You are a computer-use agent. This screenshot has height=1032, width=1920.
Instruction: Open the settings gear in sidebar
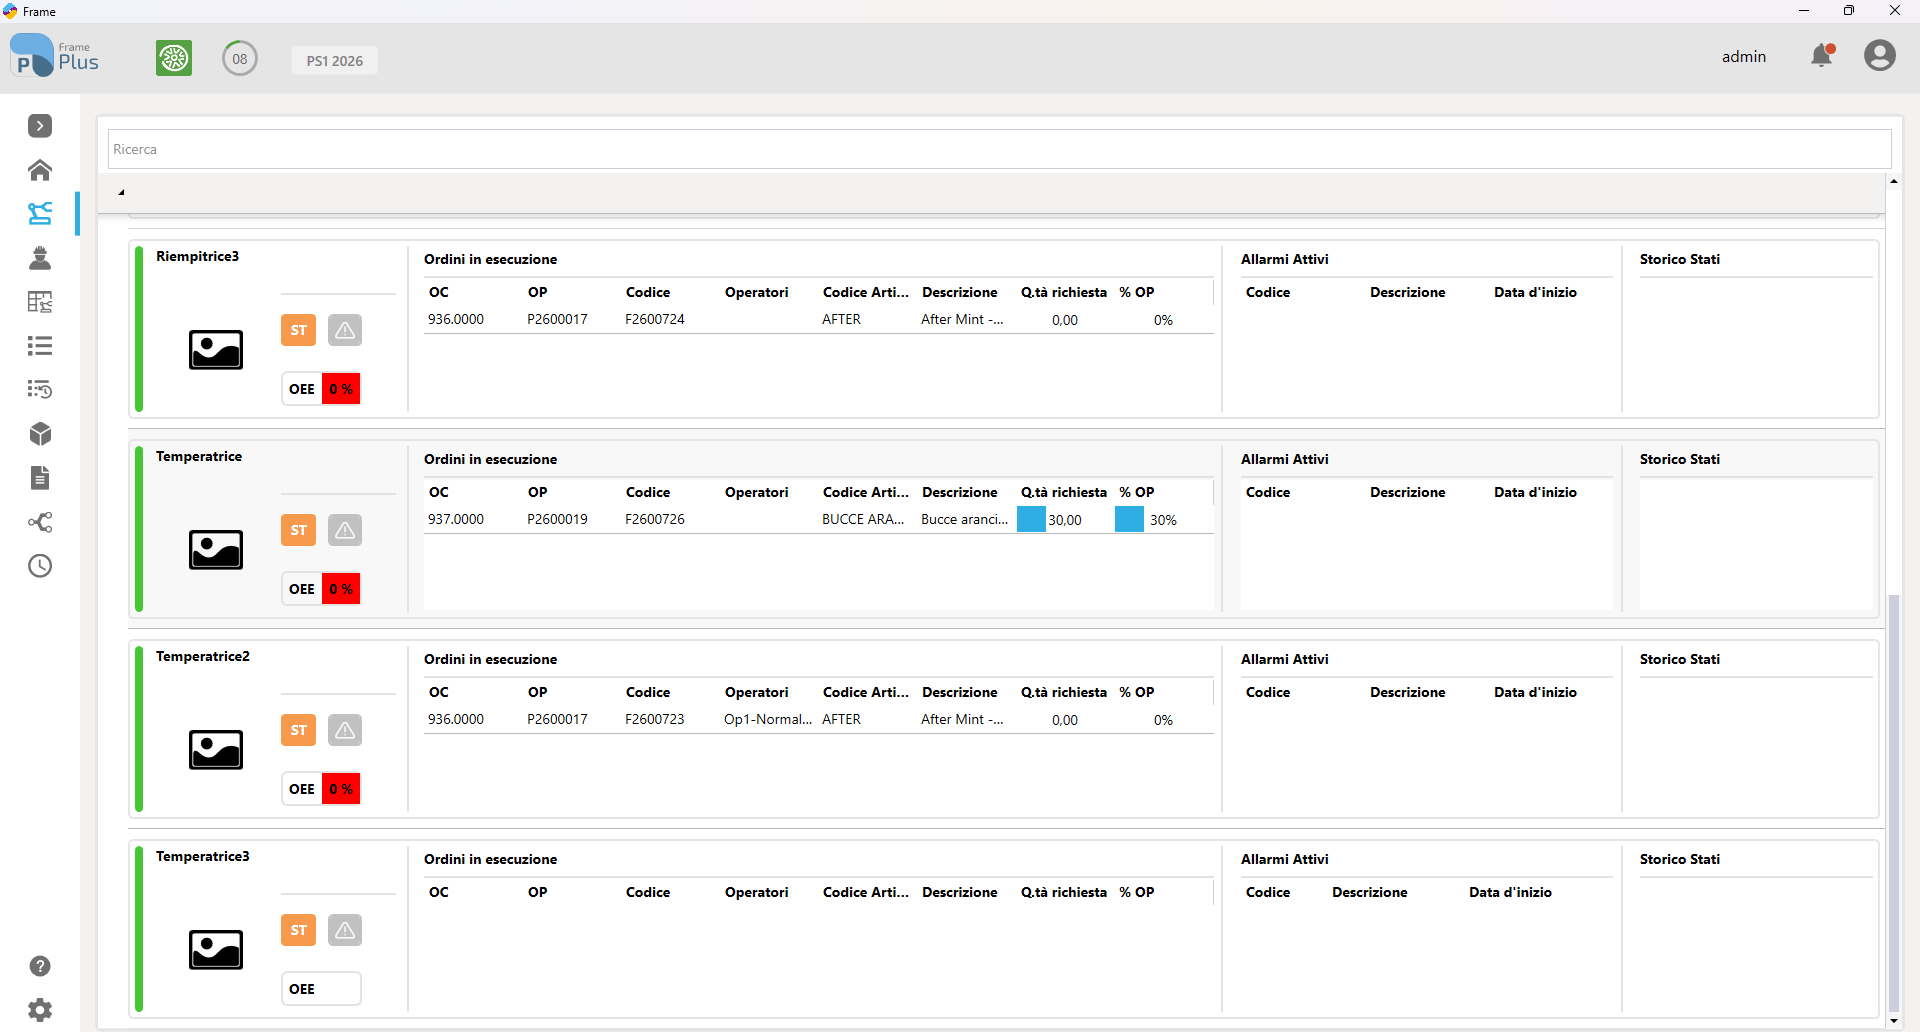40,1010
